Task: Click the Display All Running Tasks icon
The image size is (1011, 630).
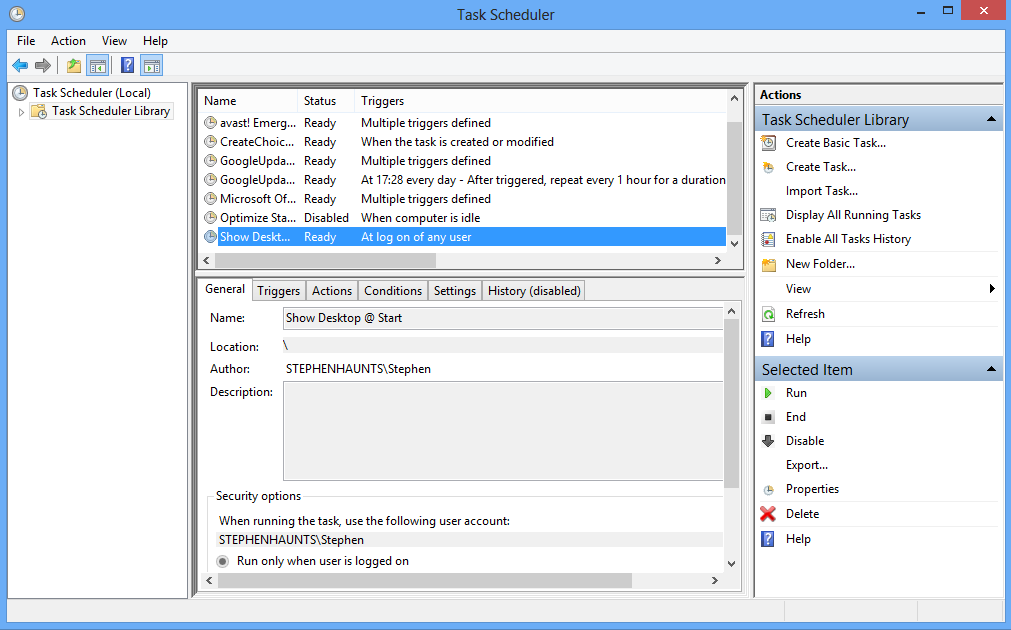Action: [769, 214]
